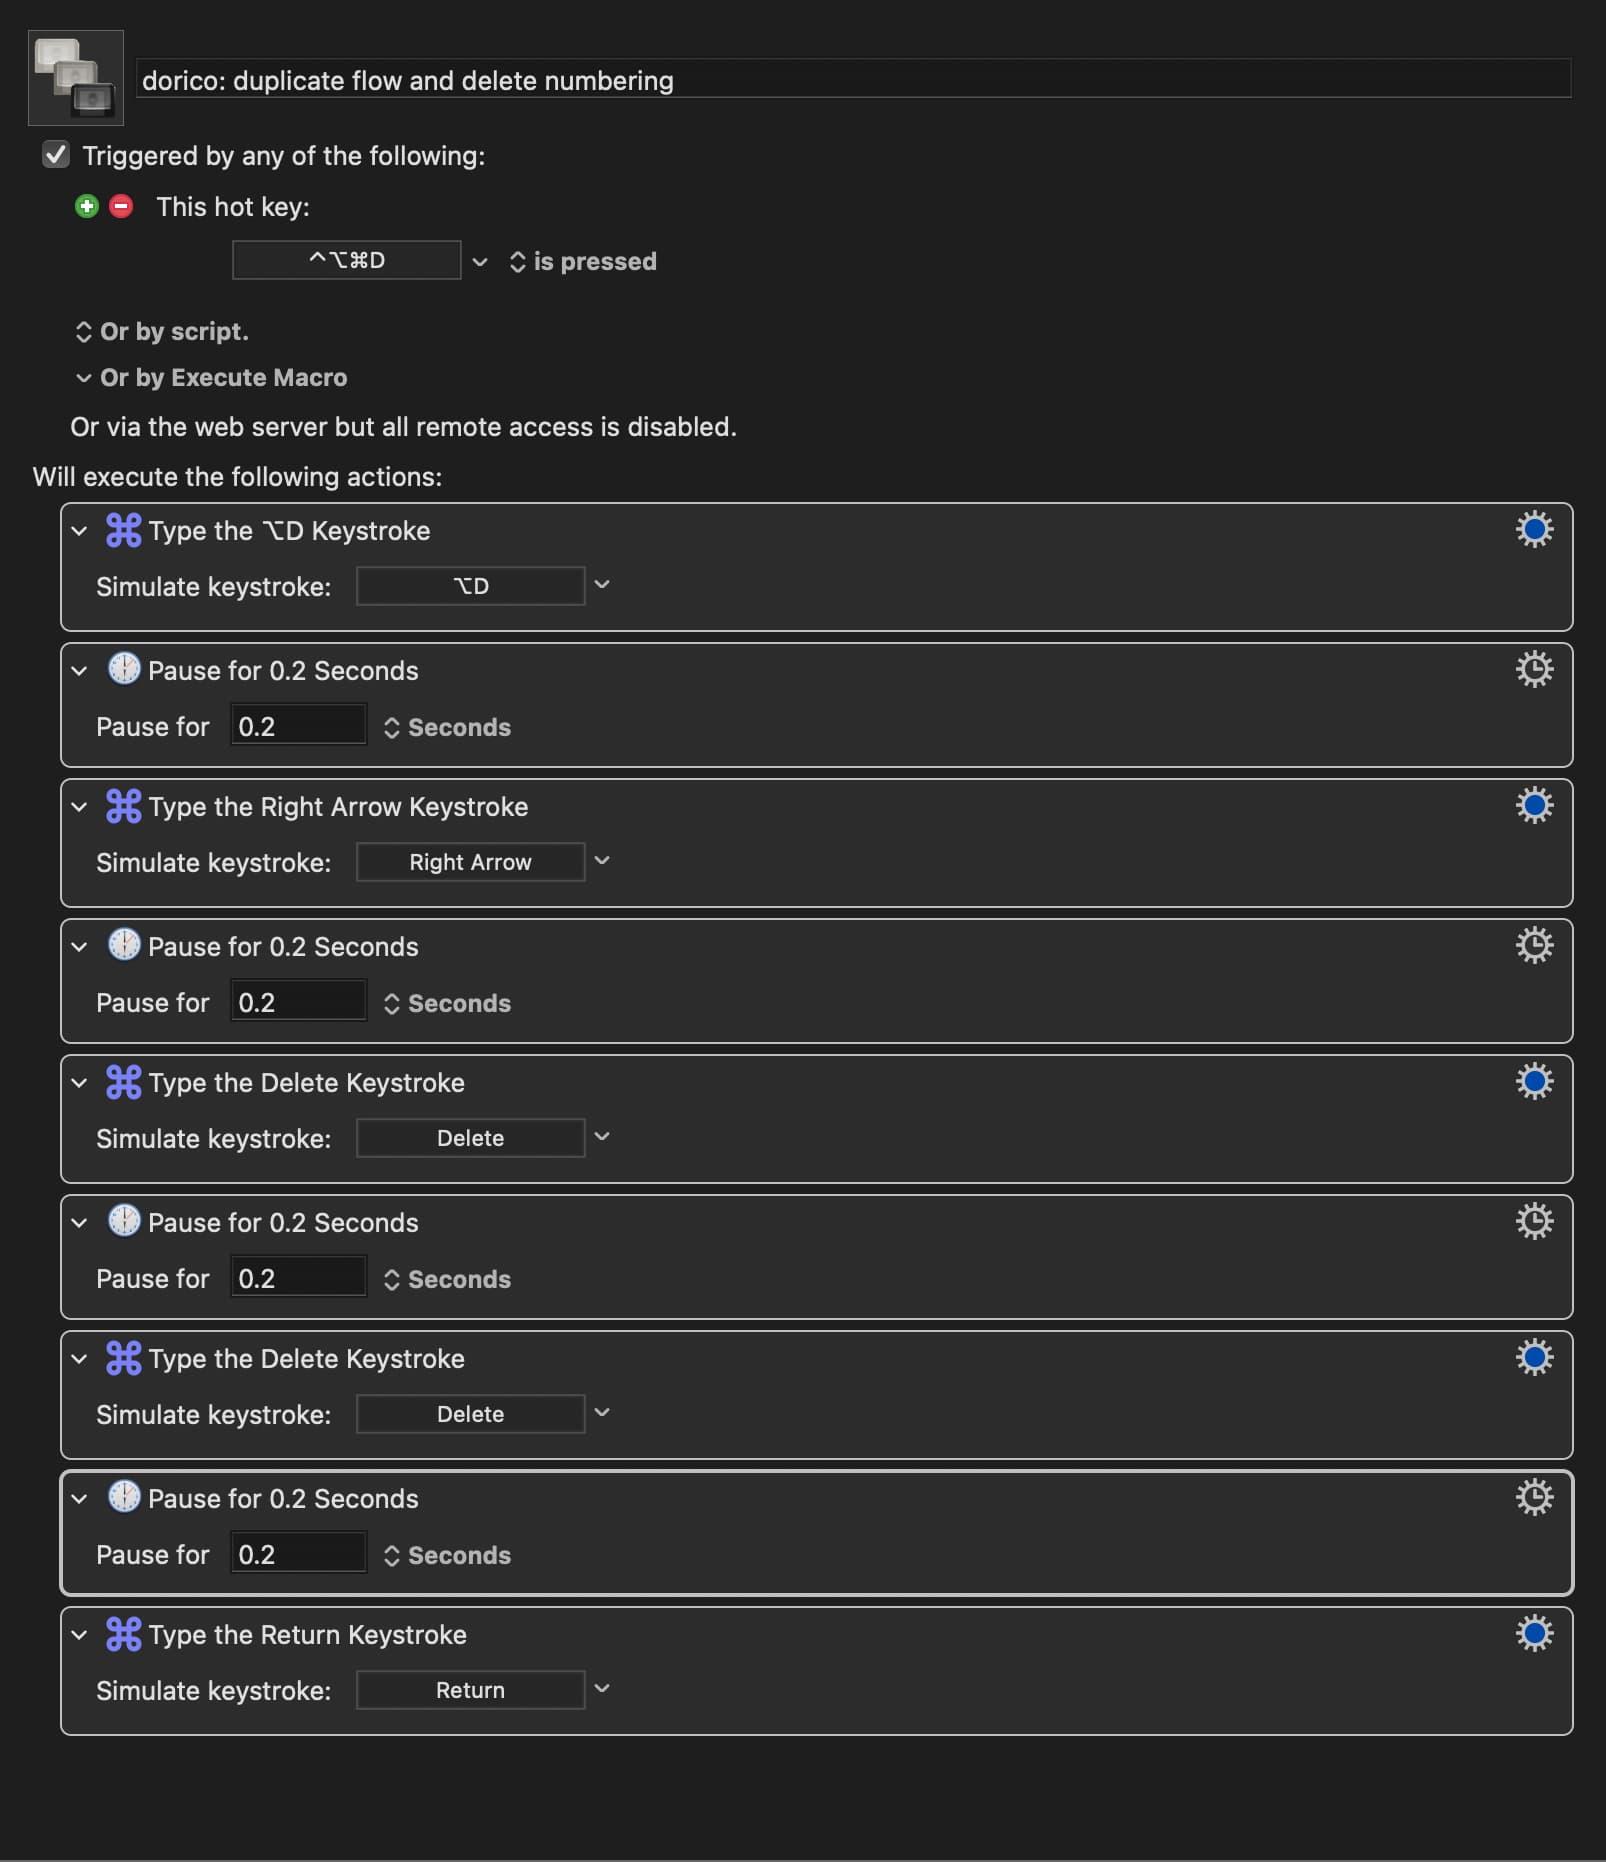Open gear menu for the ⌥D Keystroke action

click(x=1534, y=529)
